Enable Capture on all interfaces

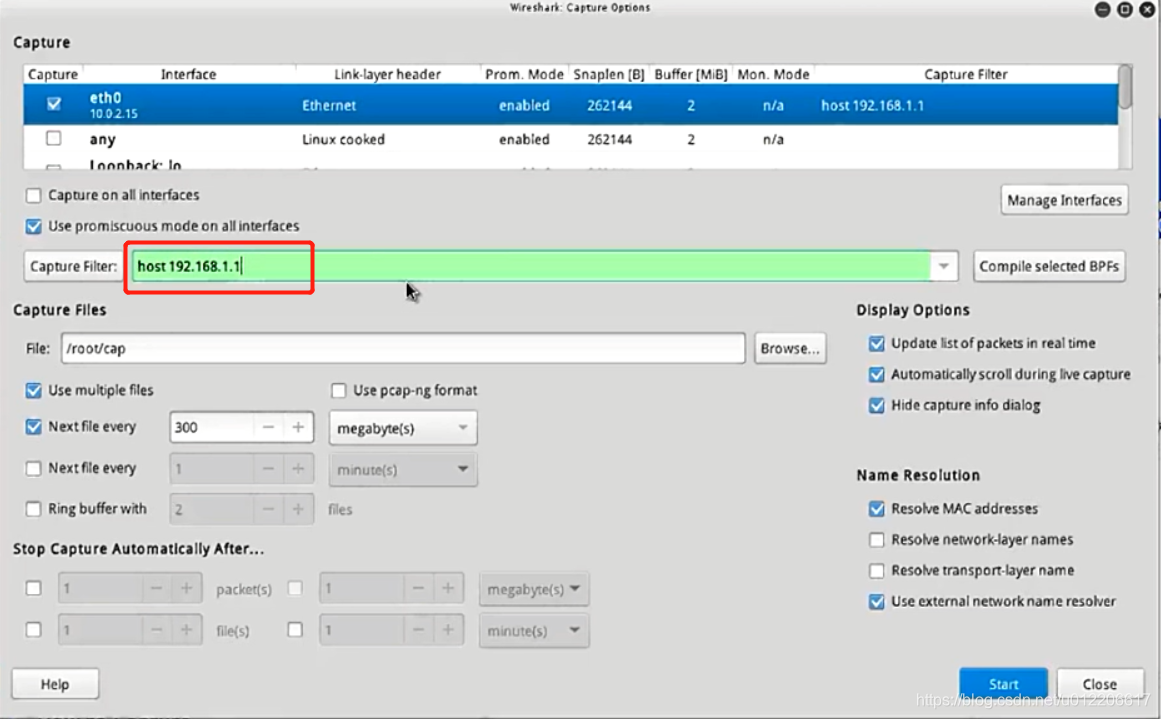pyautogui.click(x=33, y=195)
